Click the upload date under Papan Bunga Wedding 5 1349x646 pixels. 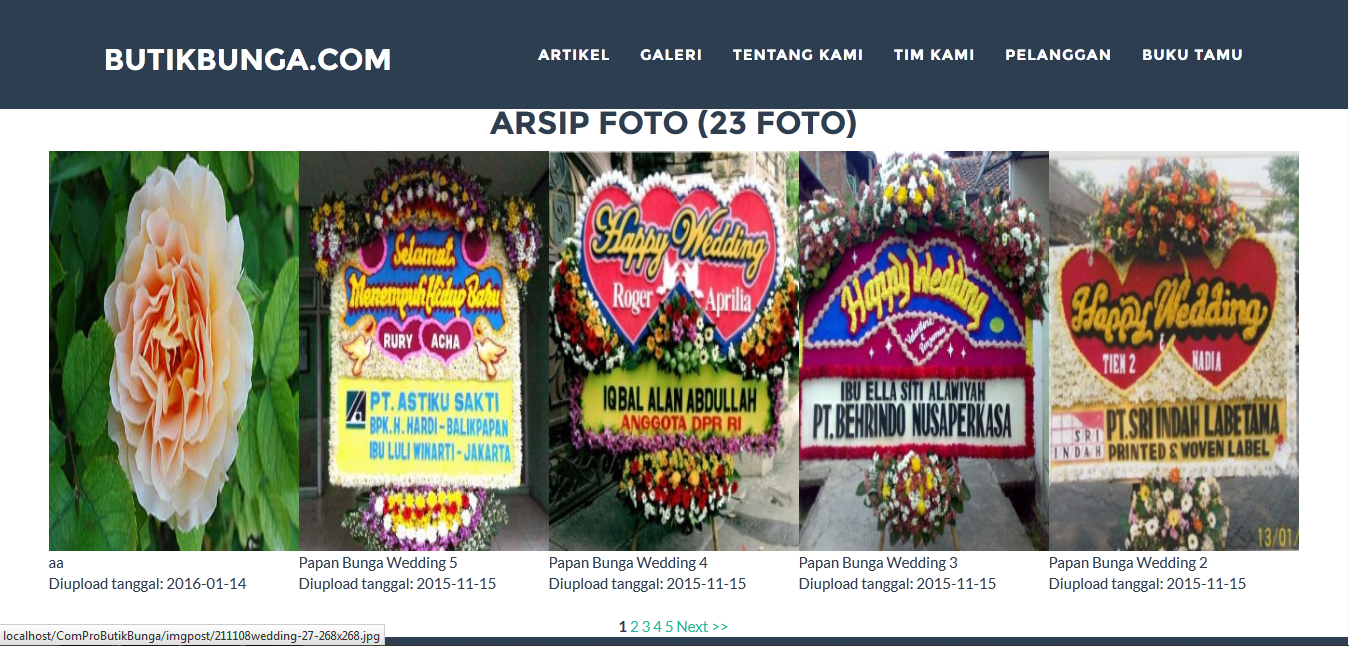tap(397, 584)
